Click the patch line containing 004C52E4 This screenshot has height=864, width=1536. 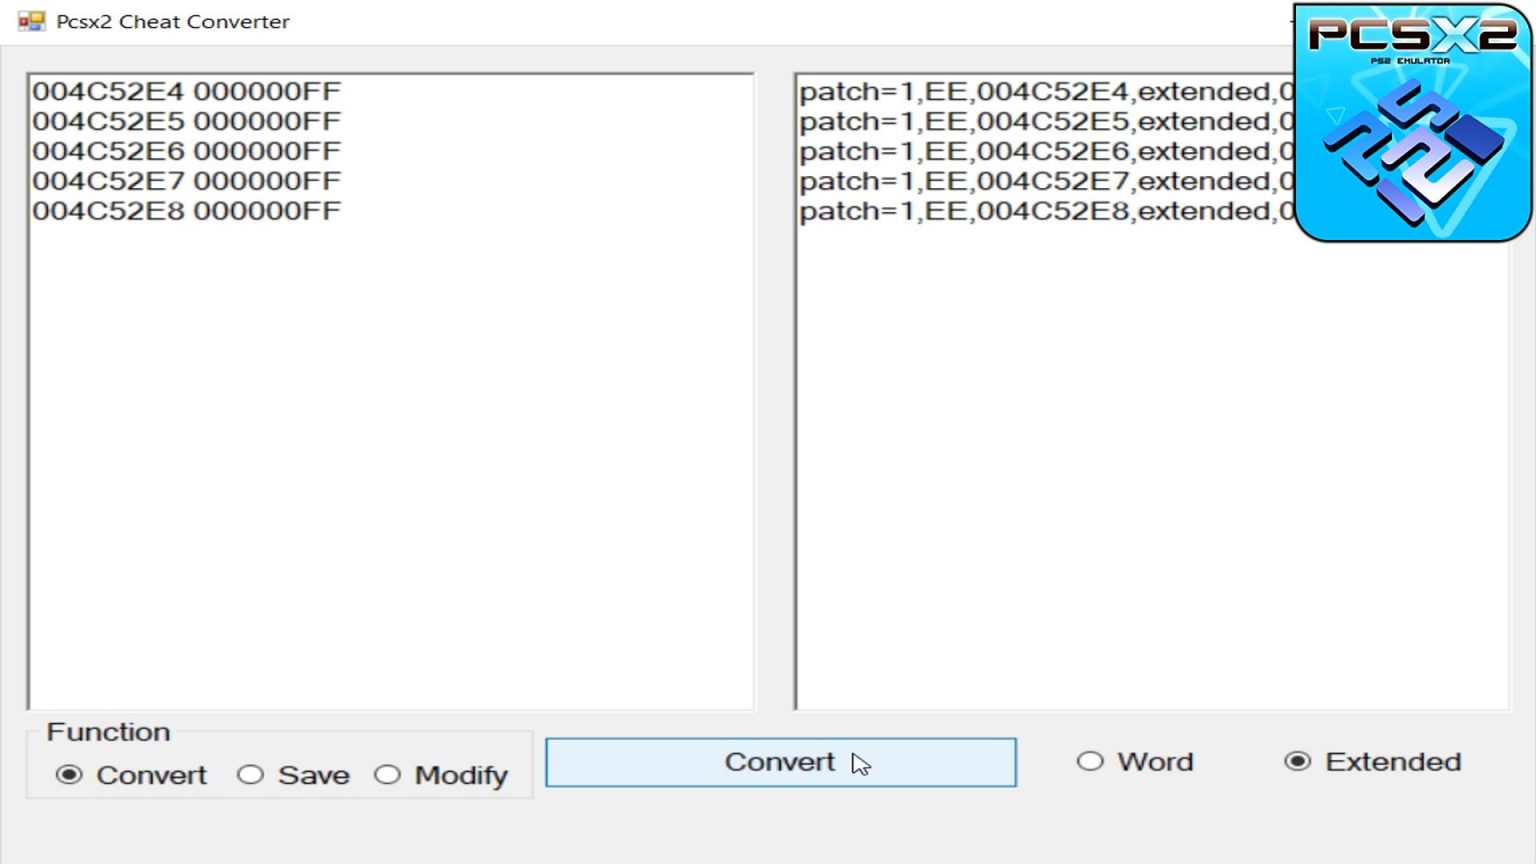coord(1040,91)
